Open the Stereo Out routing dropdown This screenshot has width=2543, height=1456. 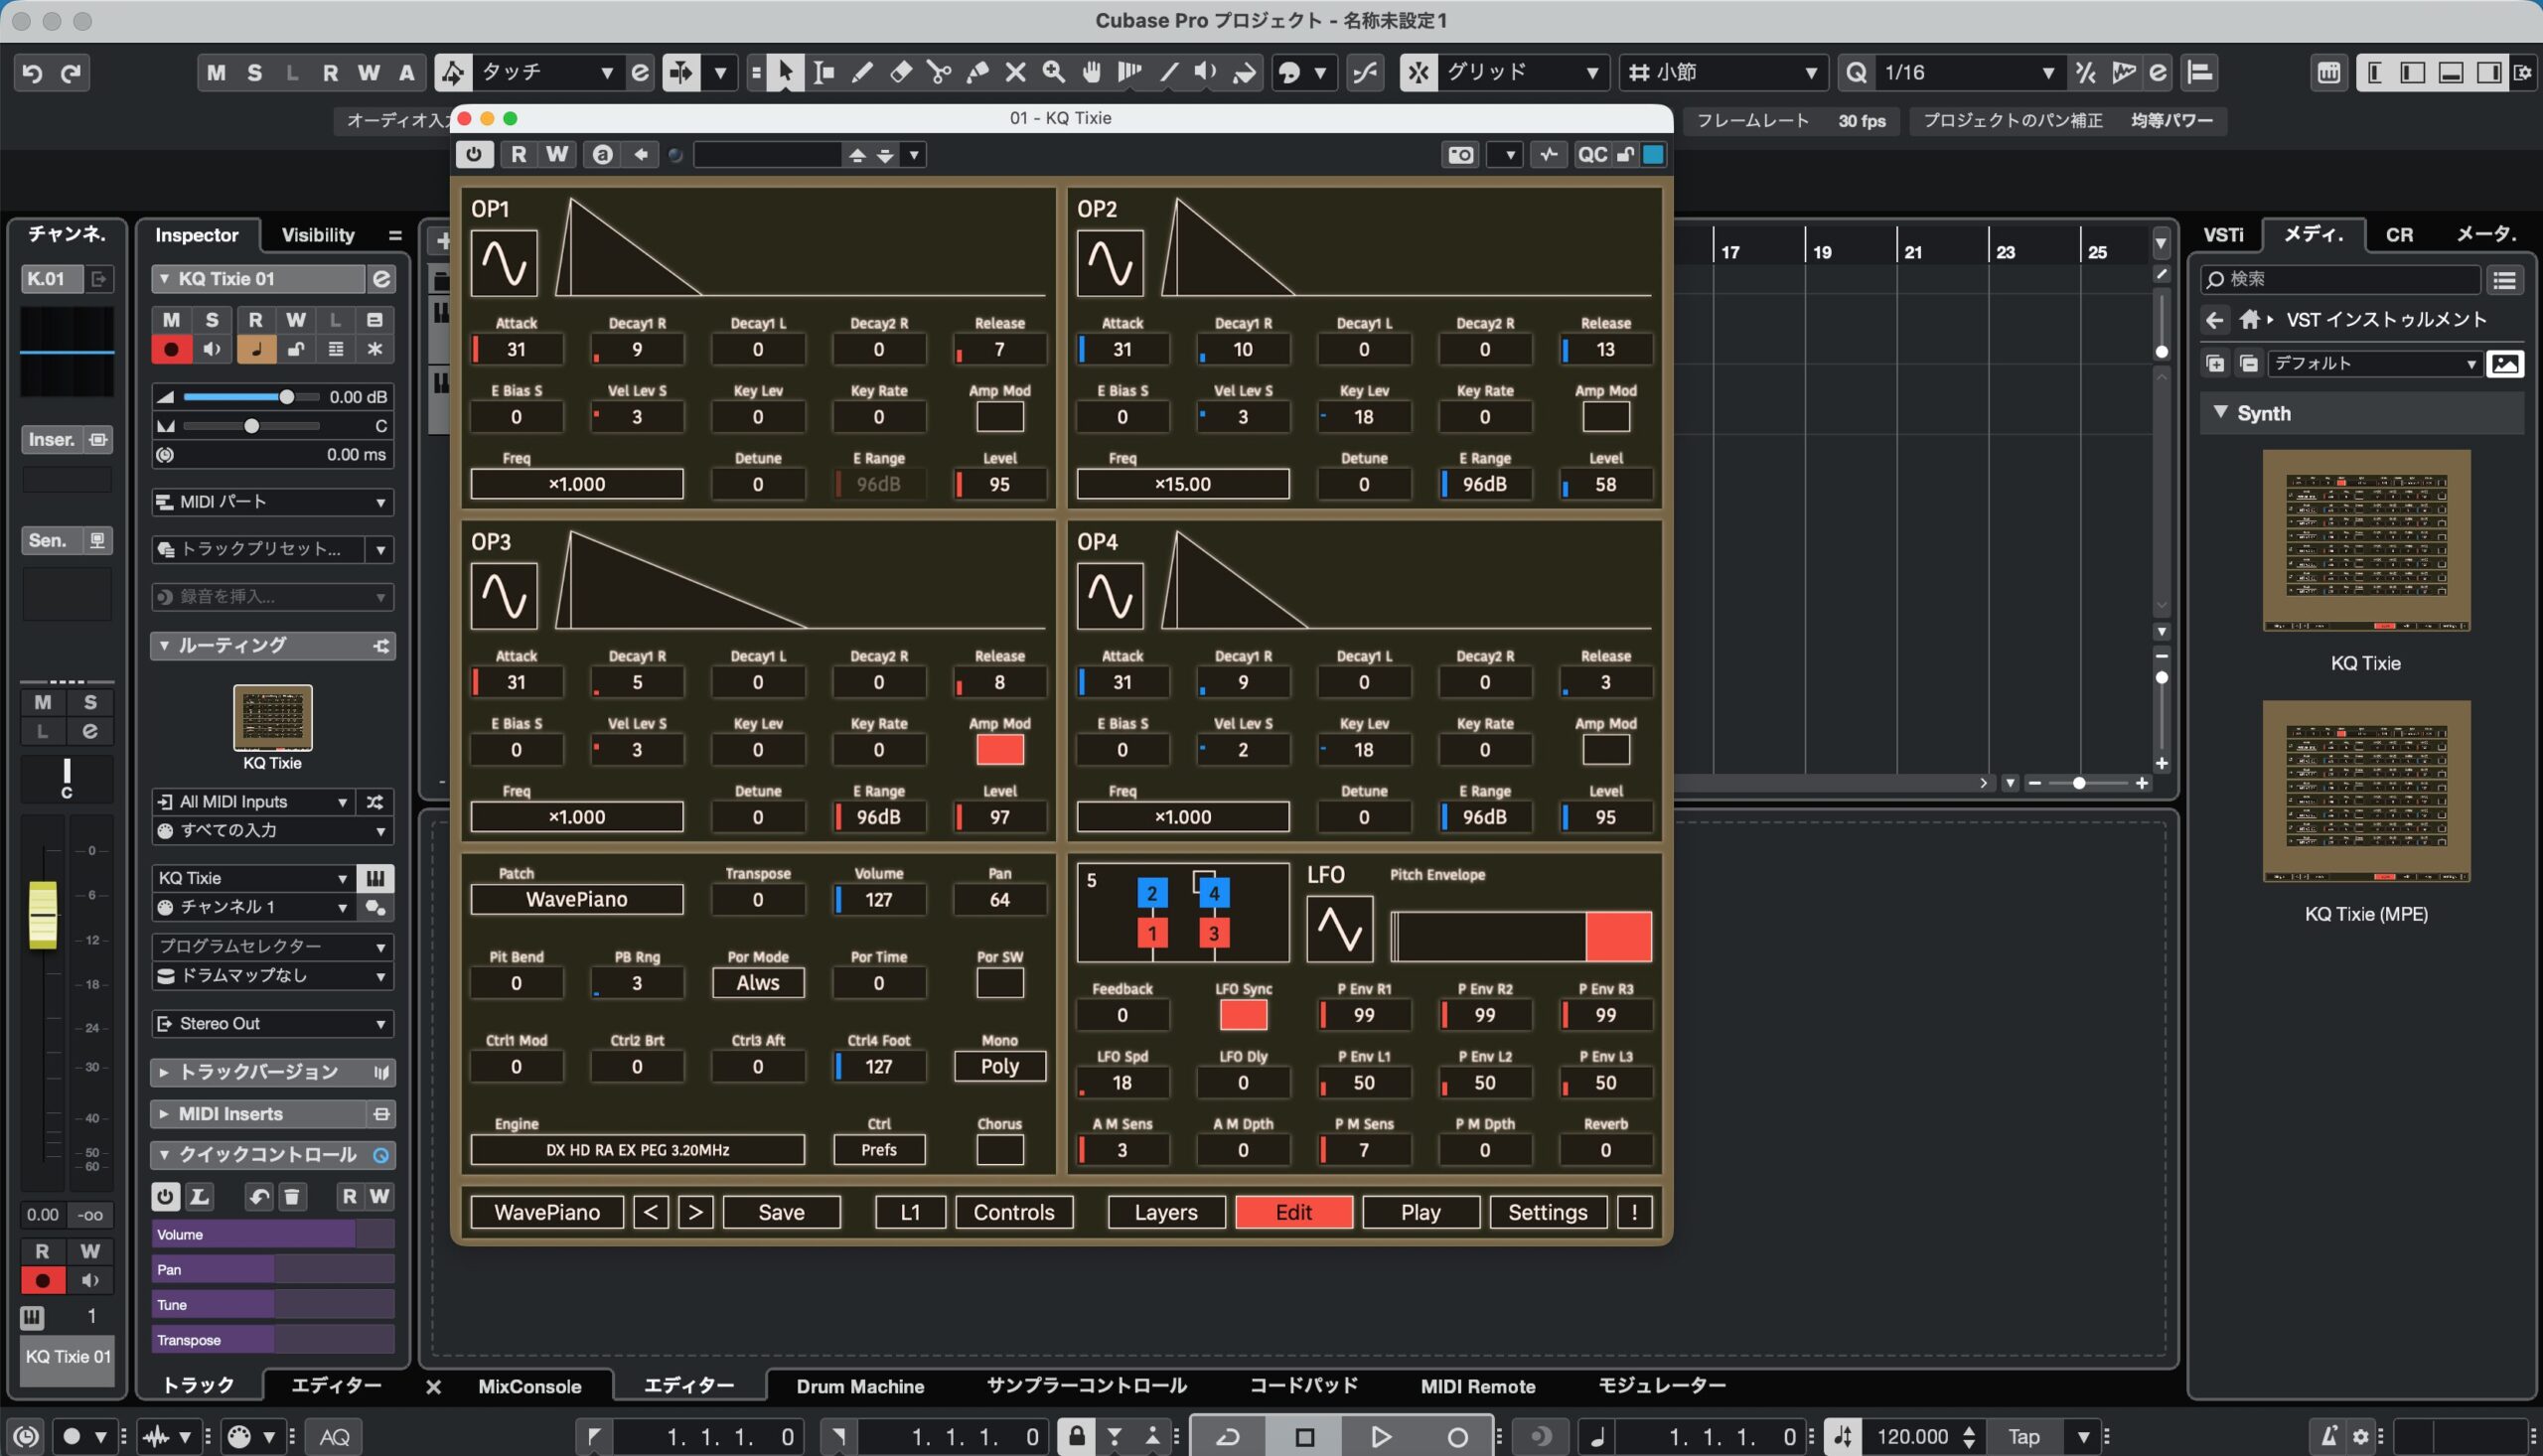coord(272,1024)
